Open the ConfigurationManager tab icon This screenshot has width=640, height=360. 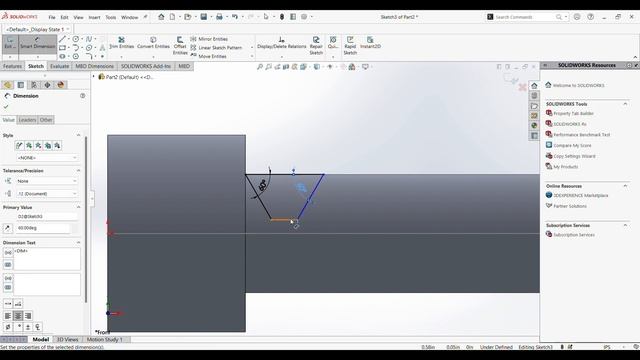tap(34, 85)
